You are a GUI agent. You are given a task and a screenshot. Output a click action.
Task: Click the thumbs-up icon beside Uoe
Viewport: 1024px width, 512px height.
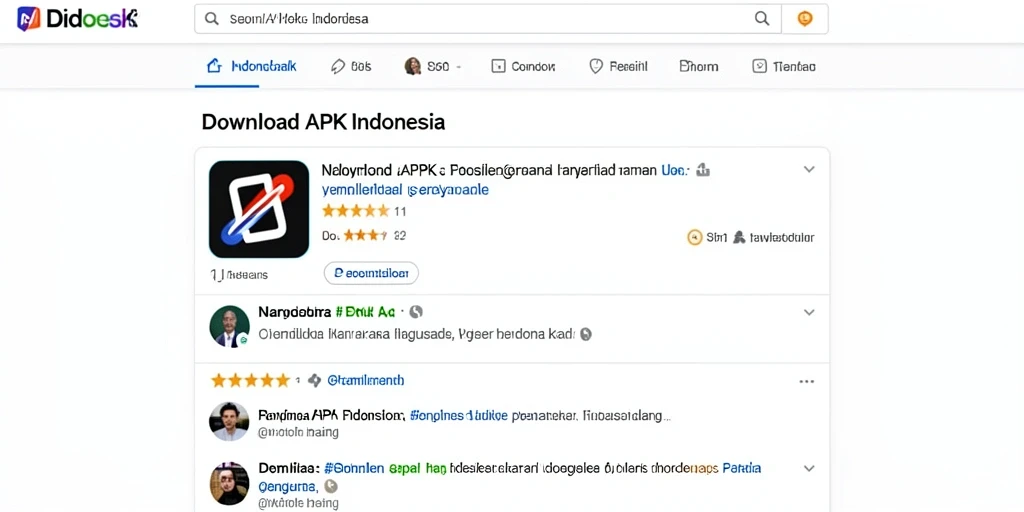[x=703, y=170]
